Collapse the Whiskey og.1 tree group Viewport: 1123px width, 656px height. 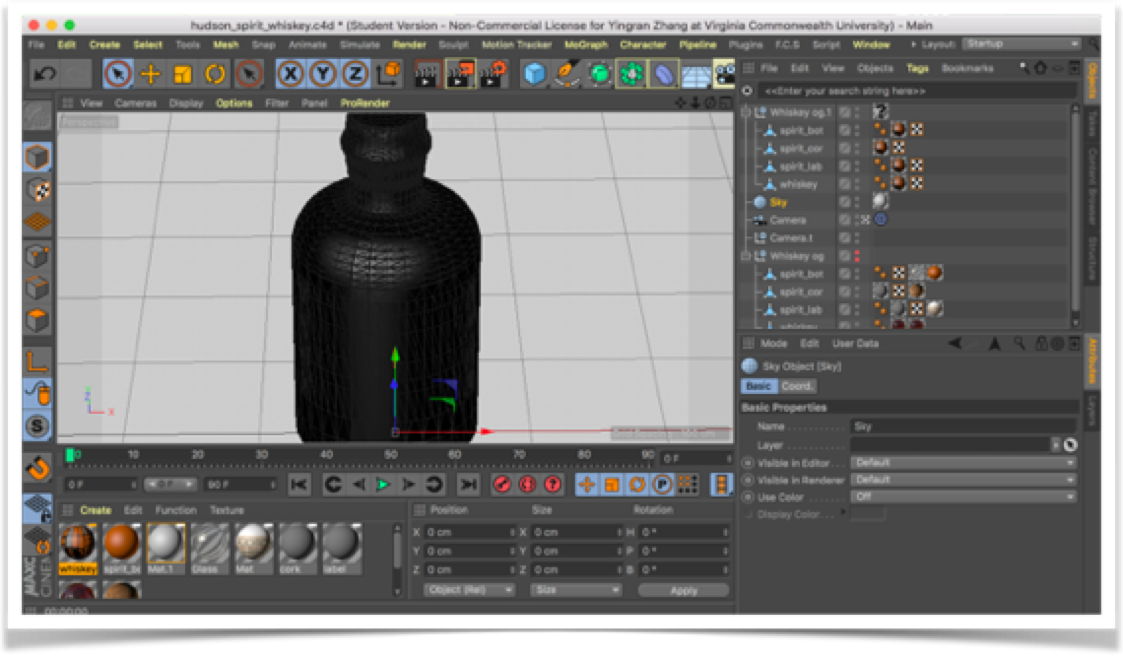tap(746, 112)
